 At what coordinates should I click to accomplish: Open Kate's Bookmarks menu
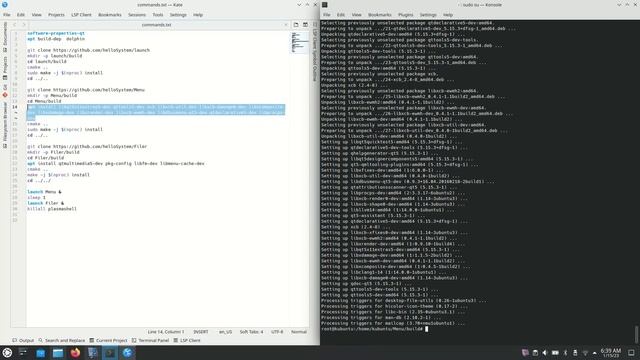(x=110, y=15)
